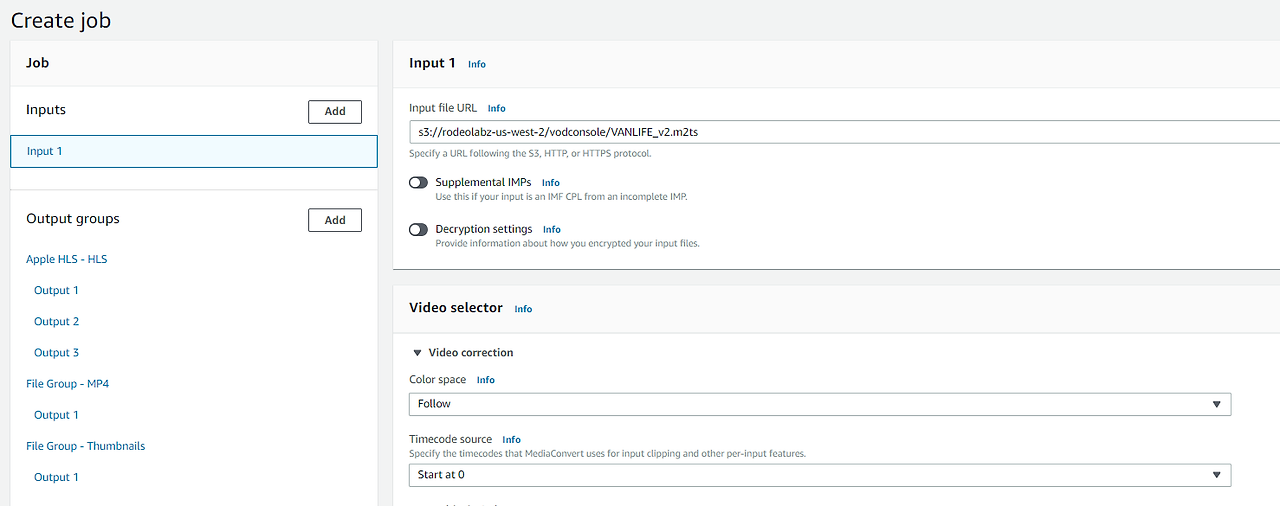Toggle the Supplemental IMPs switch
The width and height of the screenshot is (1280, 506).
coord(418,183)
